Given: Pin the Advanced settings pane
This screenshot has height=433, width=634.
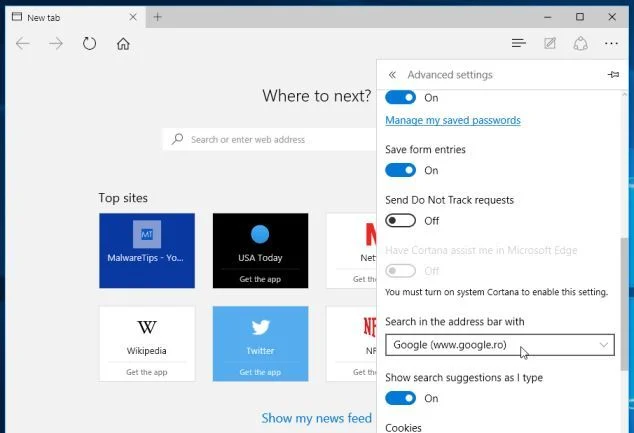Looking at the screenshot, I should (613, 74).
